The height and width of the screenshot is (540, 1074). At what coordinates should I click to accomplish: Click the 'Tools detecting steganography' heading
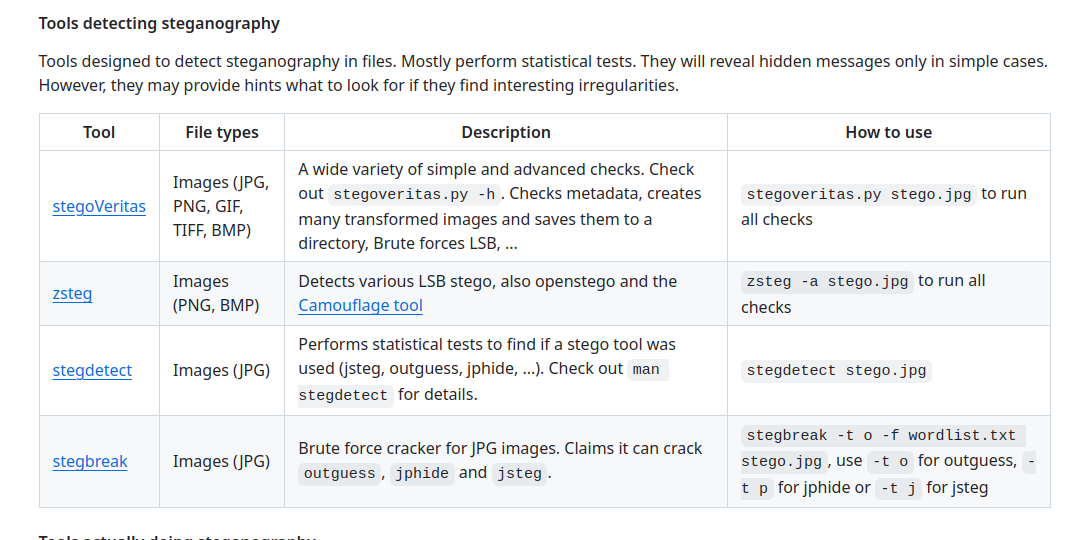[x=159, y=23]
